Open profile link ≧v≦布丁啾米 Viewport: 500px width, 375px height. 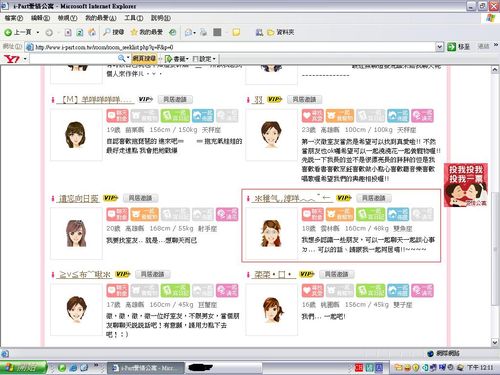coord(84,274)
